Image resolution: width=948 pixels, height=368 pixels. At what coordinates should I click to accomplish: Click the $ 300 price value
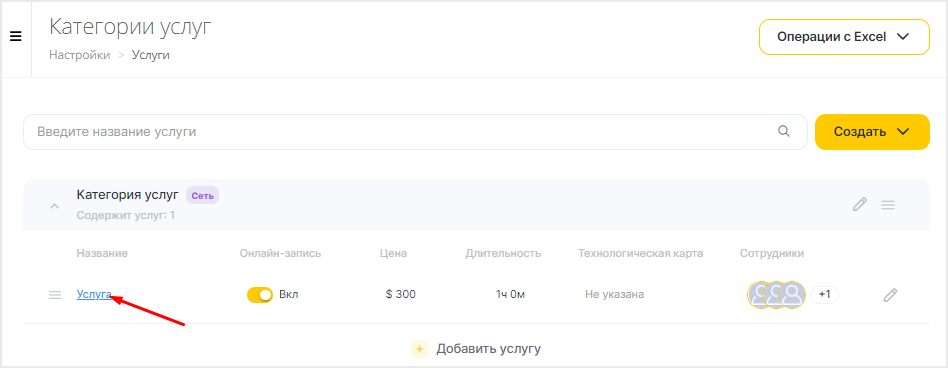[x=400, y=295]
